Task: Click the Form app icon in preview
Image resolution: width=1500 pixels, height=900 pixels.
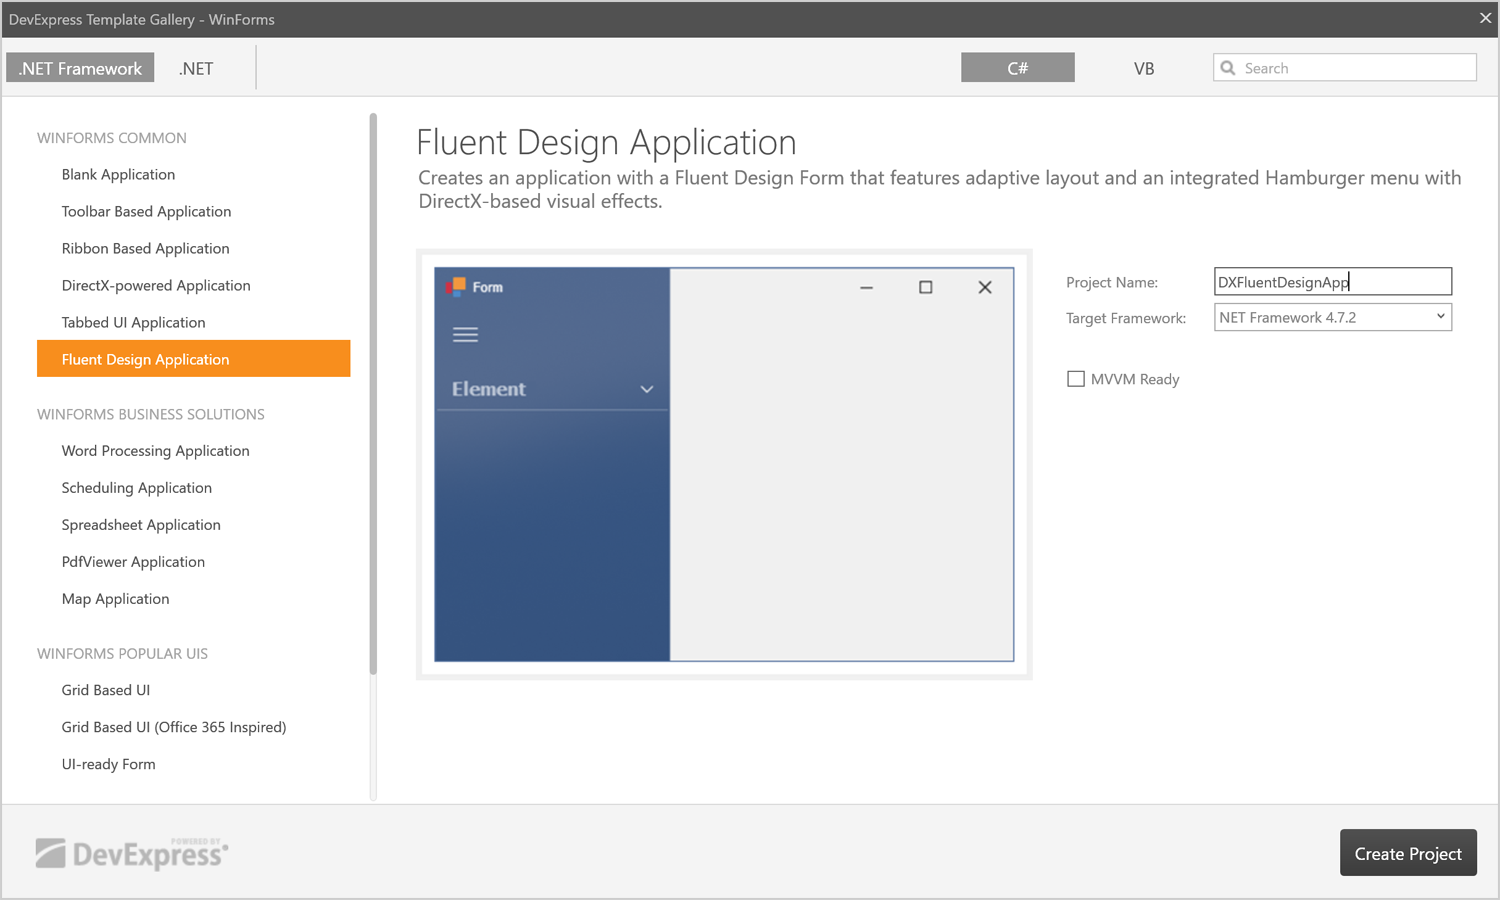Action: [x=456, y=287]
